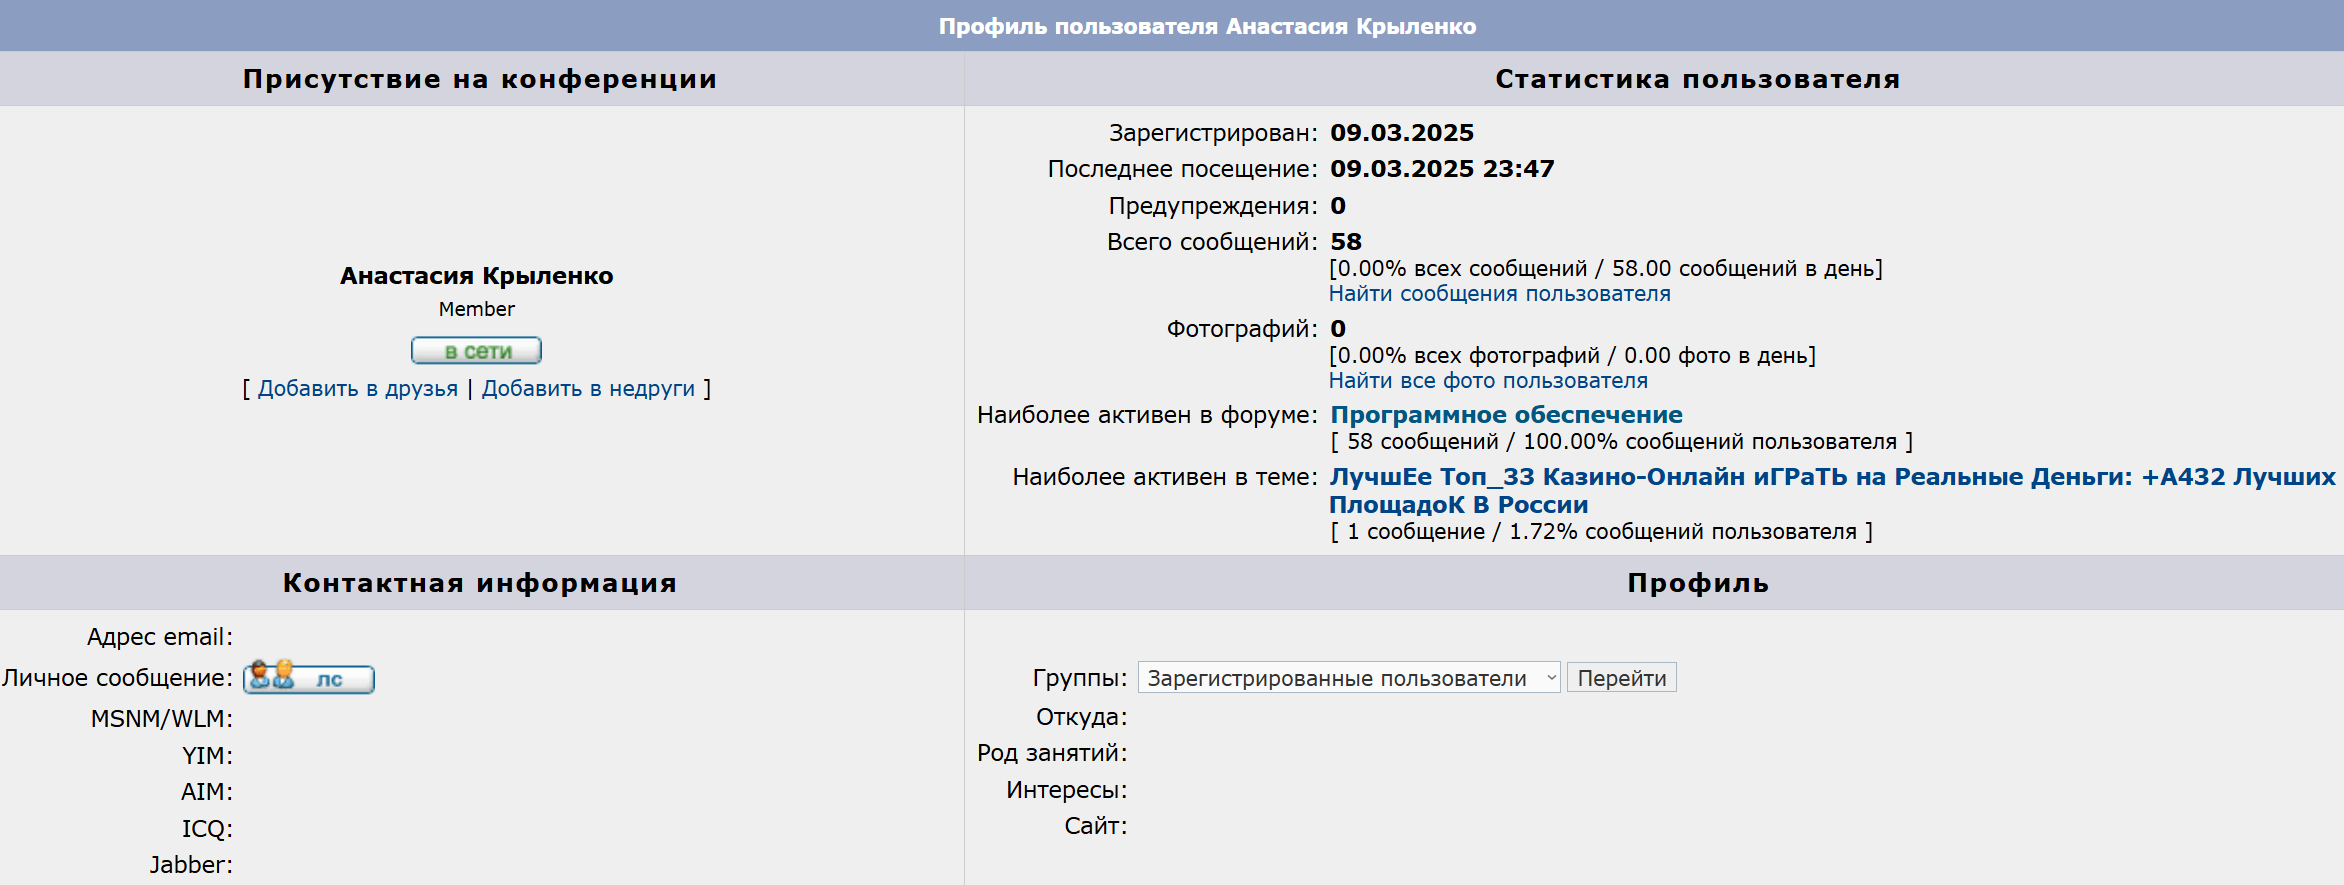Open private message via the "лс" icon
The image size is (2344, 885).
309,679
